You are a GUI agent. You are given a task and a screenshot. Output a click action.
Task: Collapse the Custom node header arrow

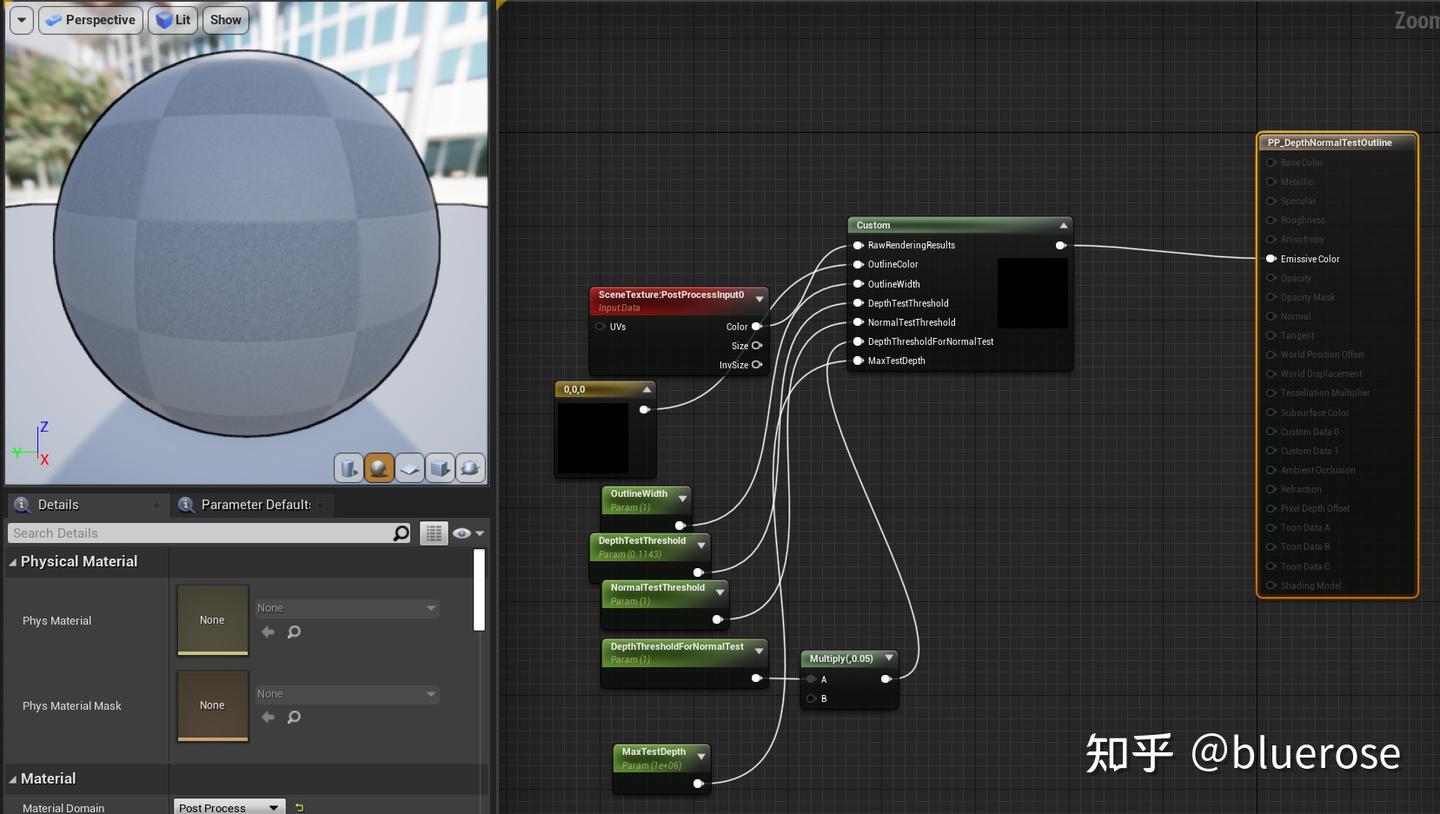[x=1063, y=224]
